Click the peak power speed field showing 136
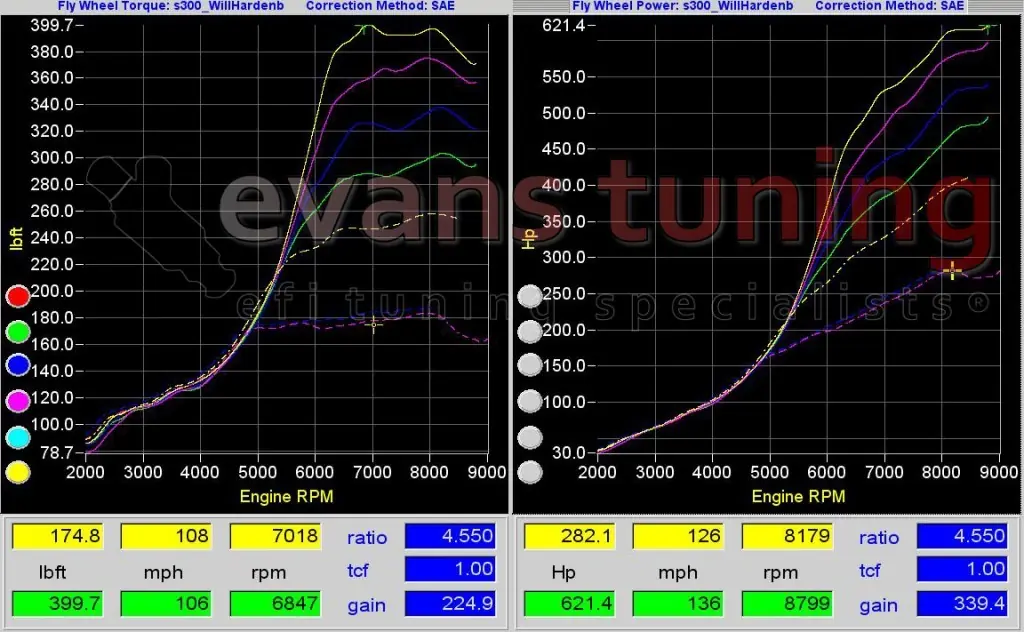1024x632 pixels. tap(679, 603)
